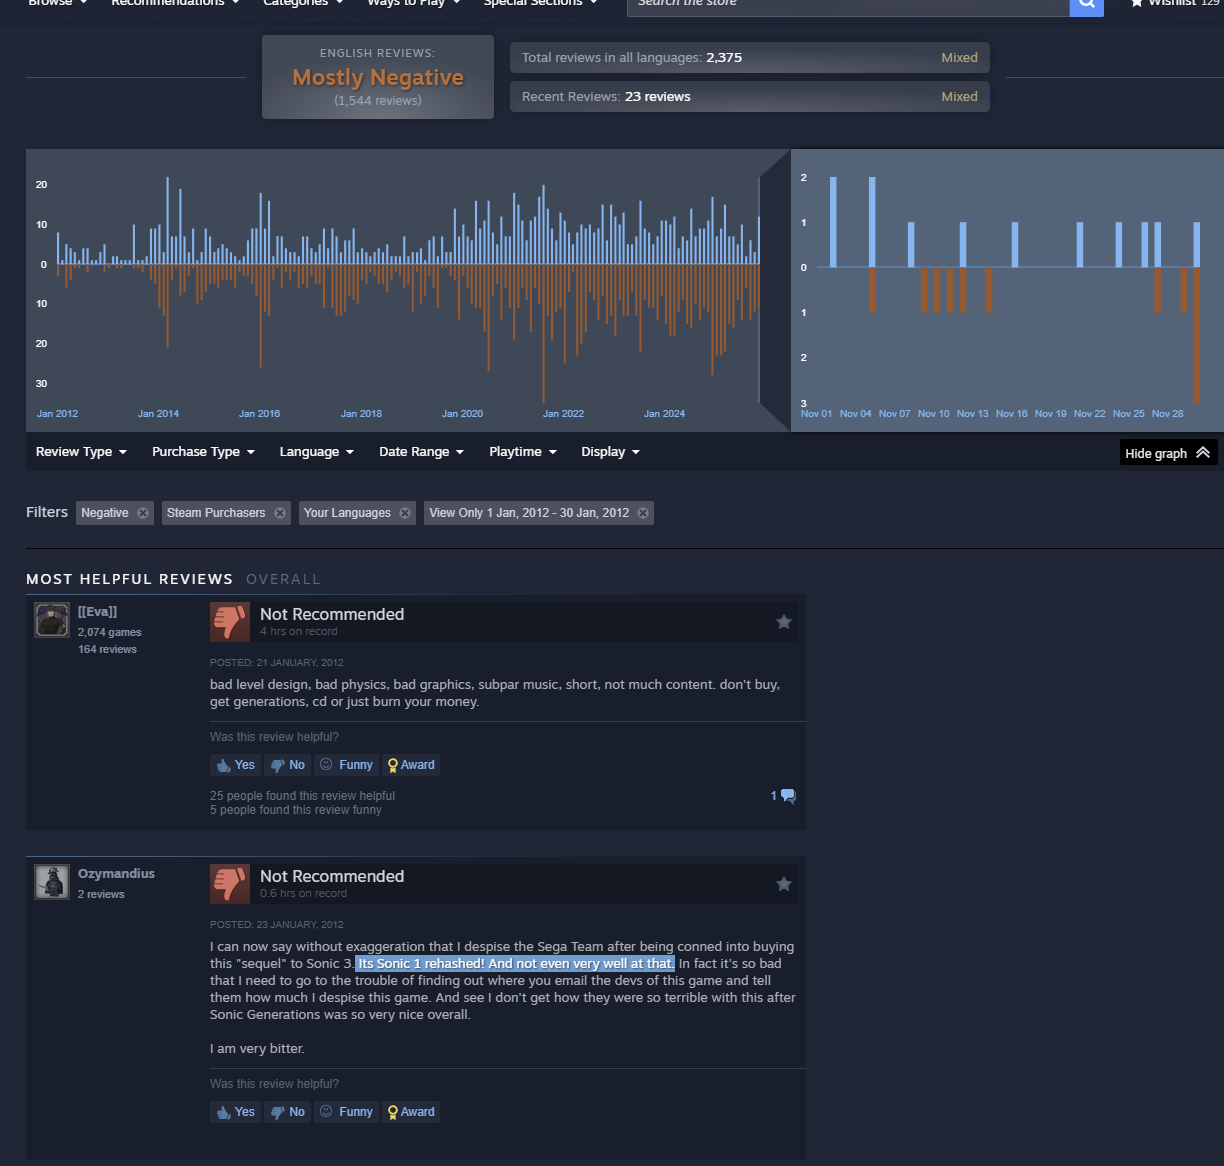The width and height of the screenshot is (1224, 1166).
Task: Remove the Steam Purchasers filter tag
Action: [x=280, y=513]
